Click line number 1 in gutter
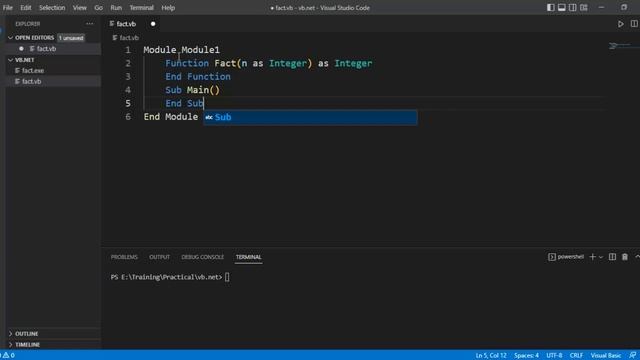 click(128, 50)
